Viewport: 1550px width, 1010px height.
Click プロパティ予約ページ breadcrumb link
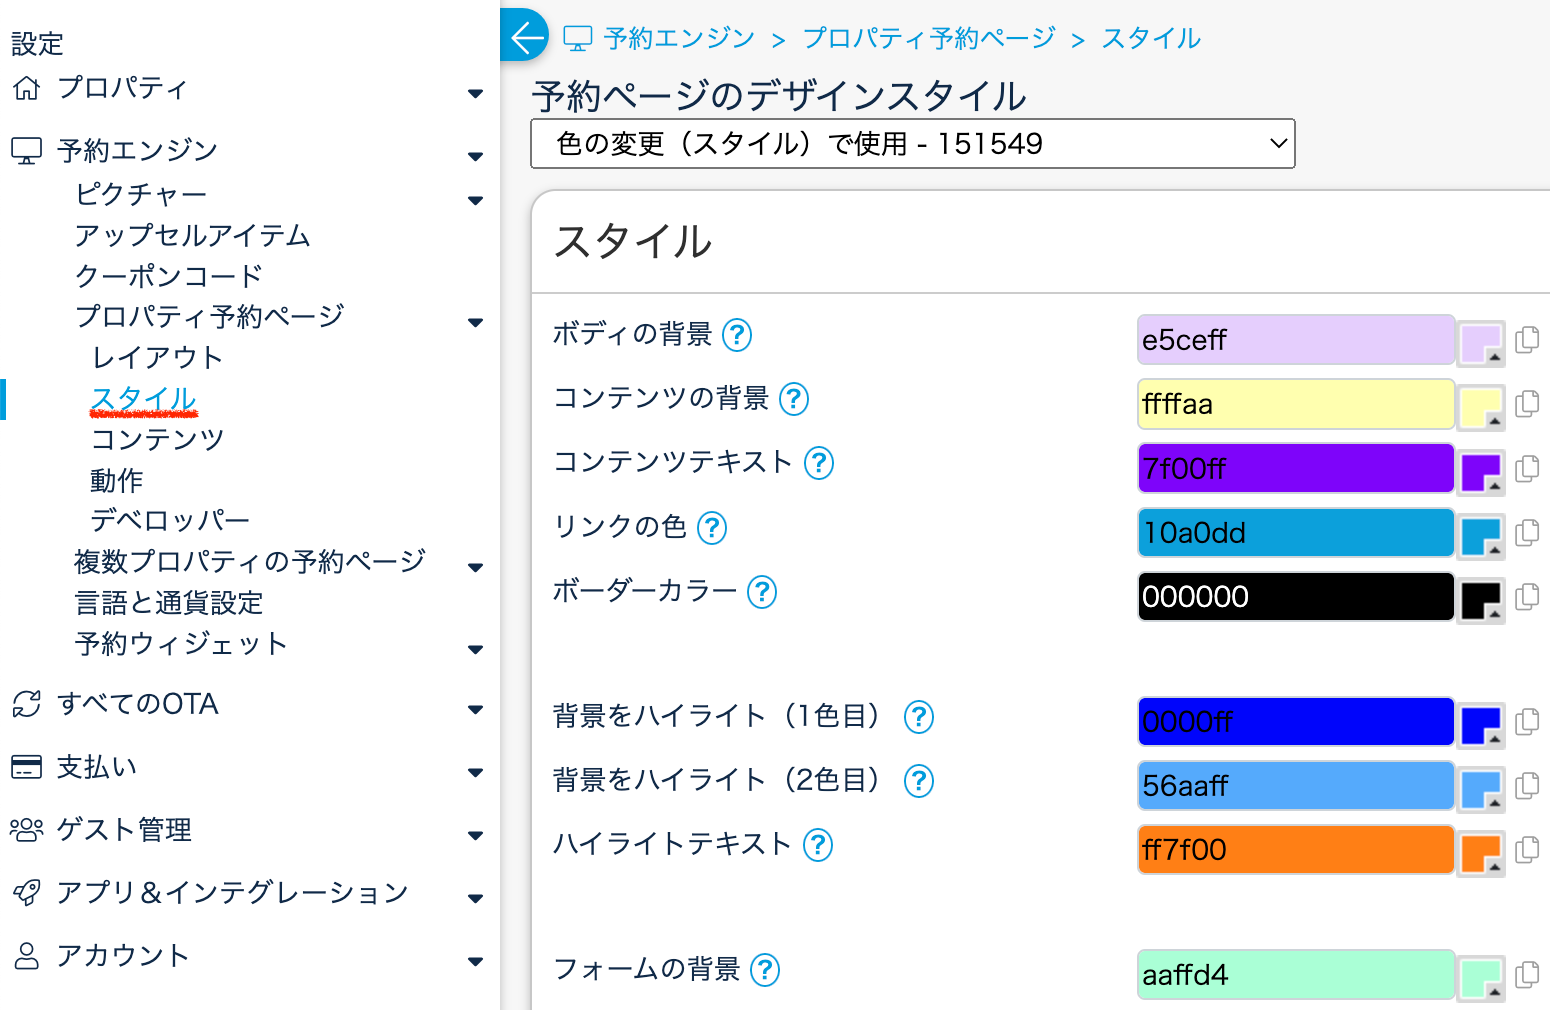coord(928,38)
